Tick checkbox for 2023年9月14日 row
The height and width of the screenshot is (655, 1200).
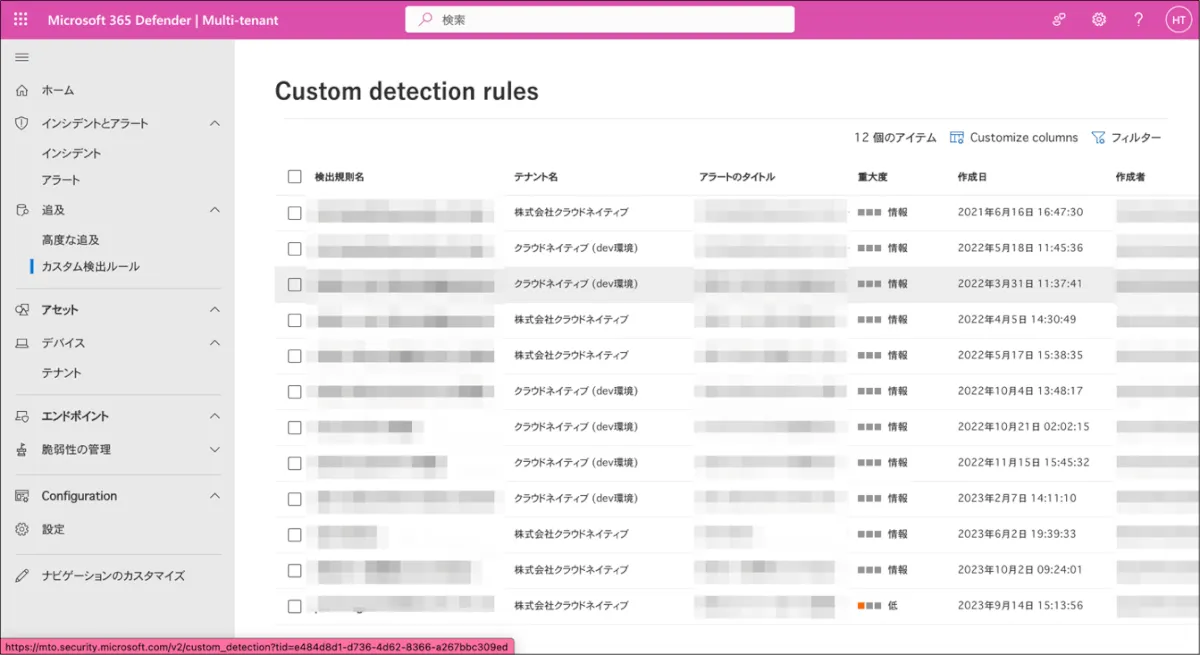[x=294, y=606]
